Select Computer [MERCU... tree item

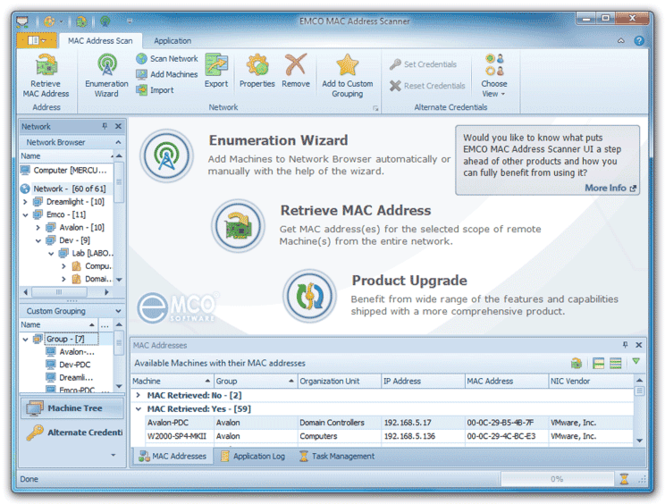click(64, 170)
